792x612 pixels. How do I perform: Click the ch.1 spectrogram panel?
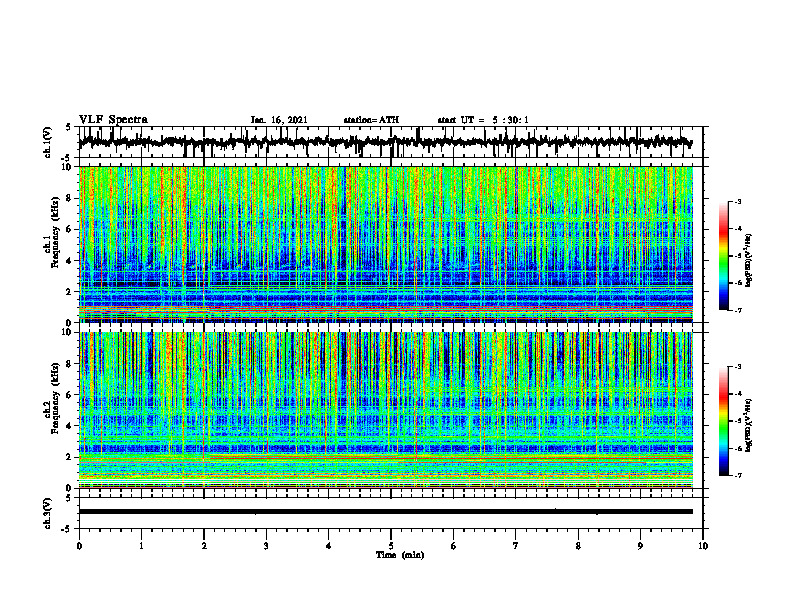[385, 244]
